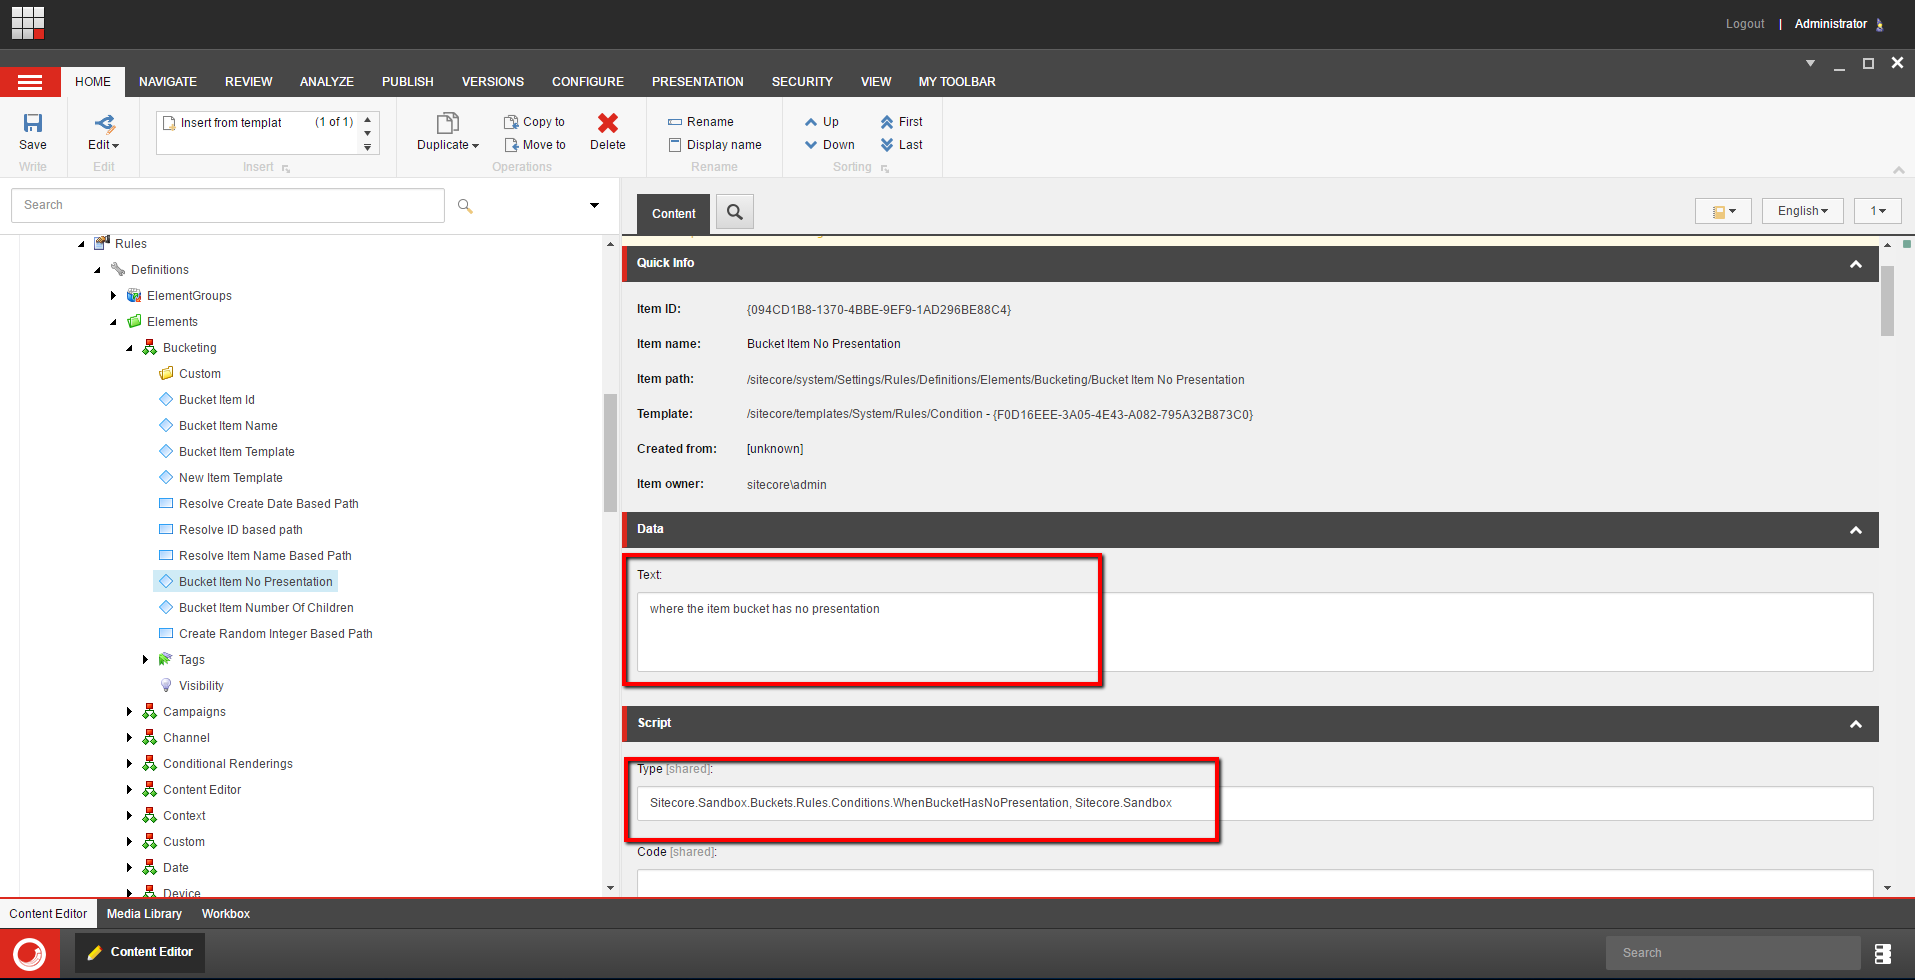Click the magnifier search tab beside Content
This screenshot has width=1915, height=980.
click(735, 212)
